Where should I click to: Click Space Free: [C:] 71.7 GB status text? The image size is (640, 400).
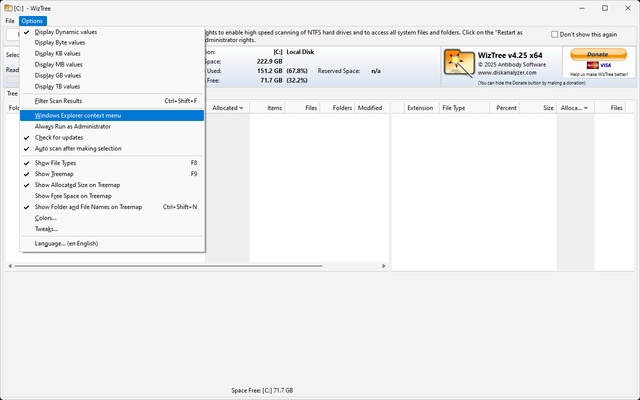tap(262, 391)
